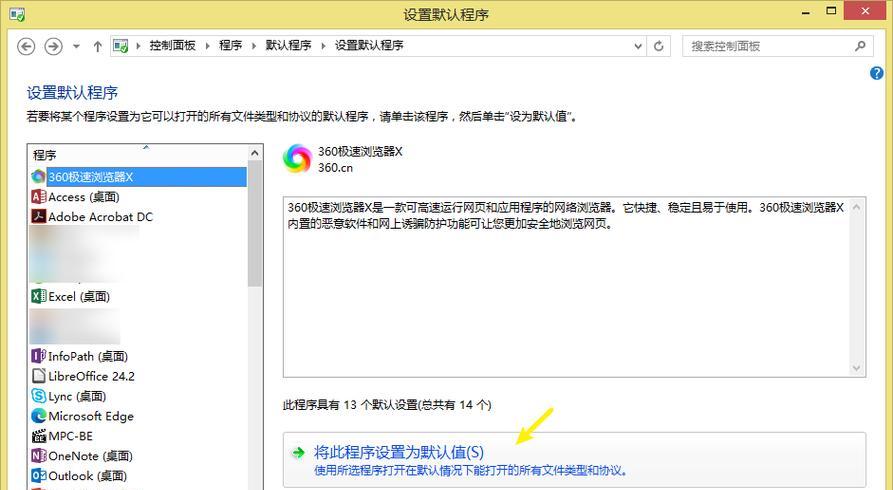Click the InfoPath icon in the list

[38, 356]
